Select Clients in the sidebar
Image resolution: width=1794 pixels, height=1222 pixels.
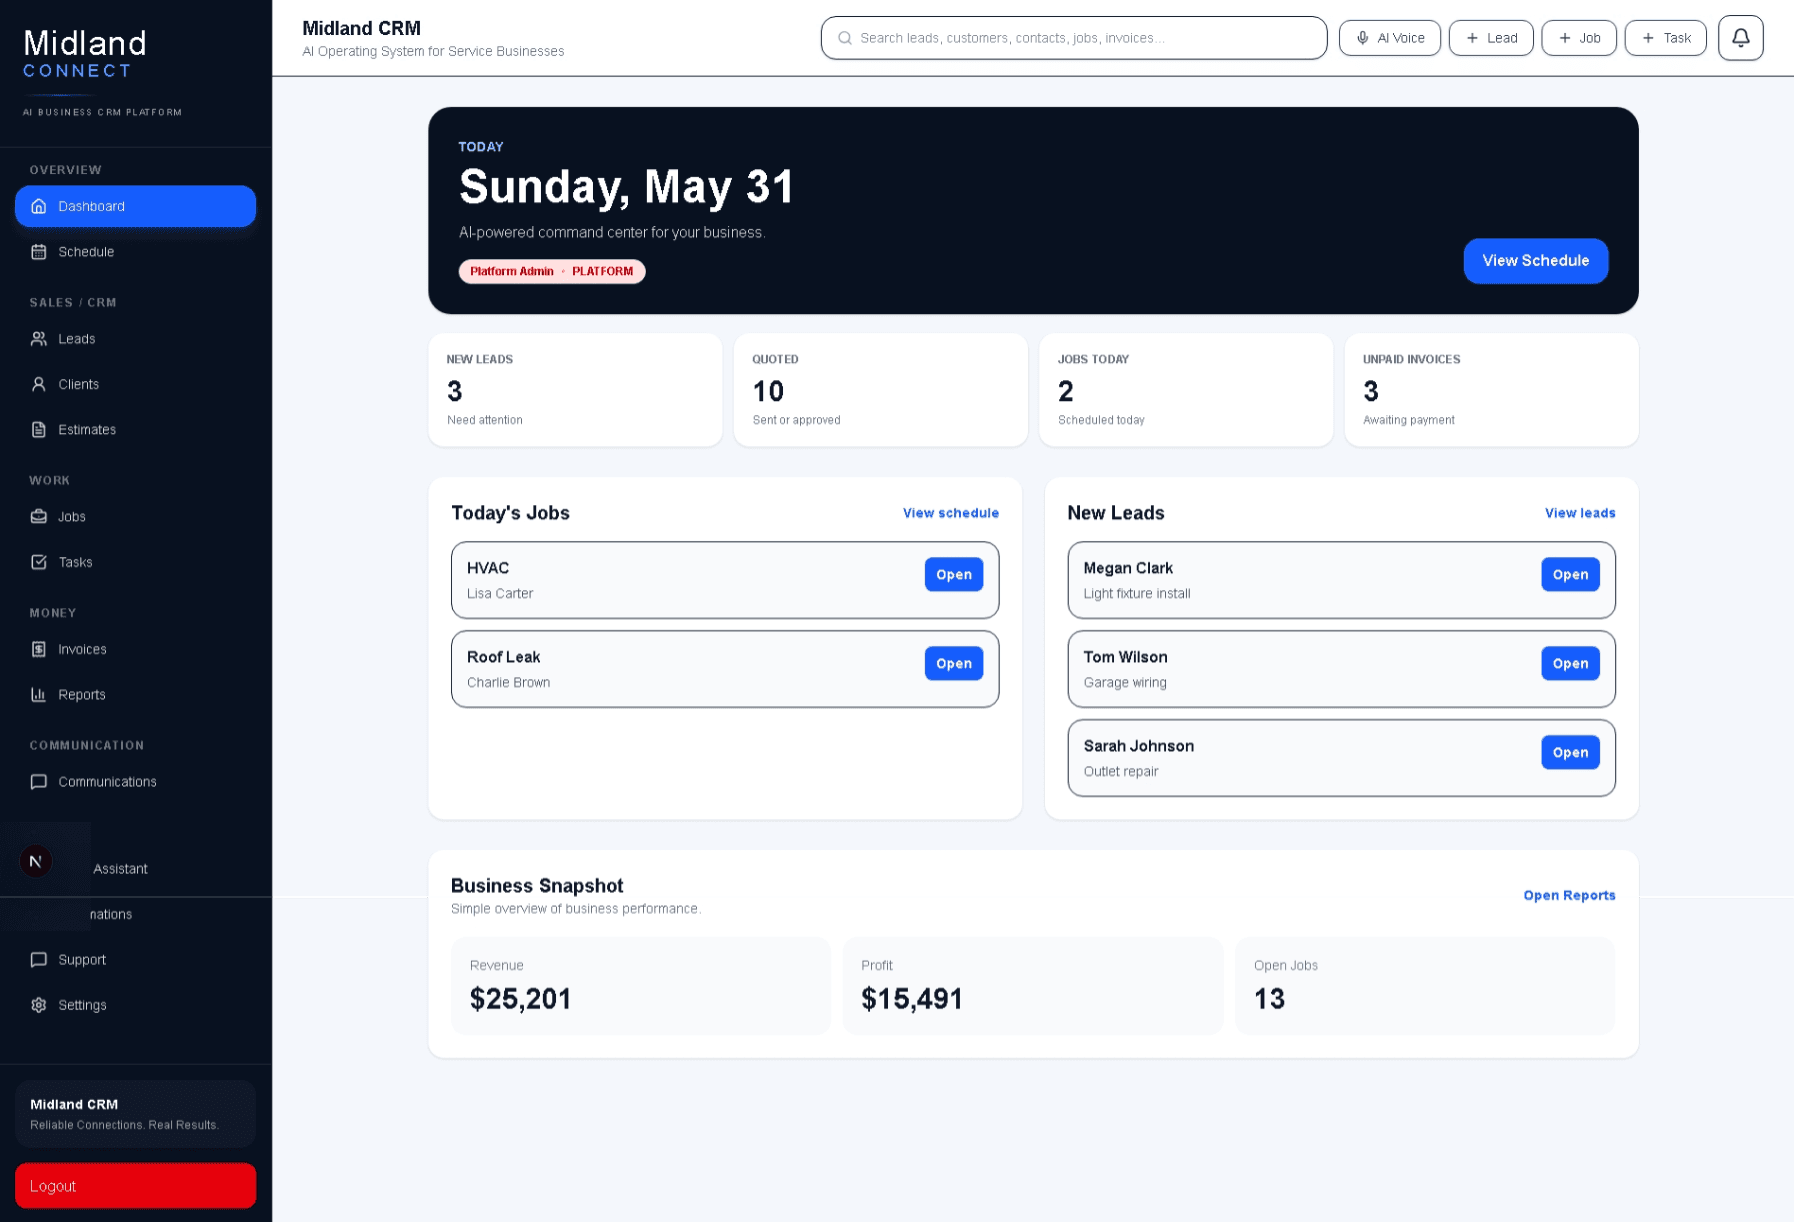pos(135,384)
